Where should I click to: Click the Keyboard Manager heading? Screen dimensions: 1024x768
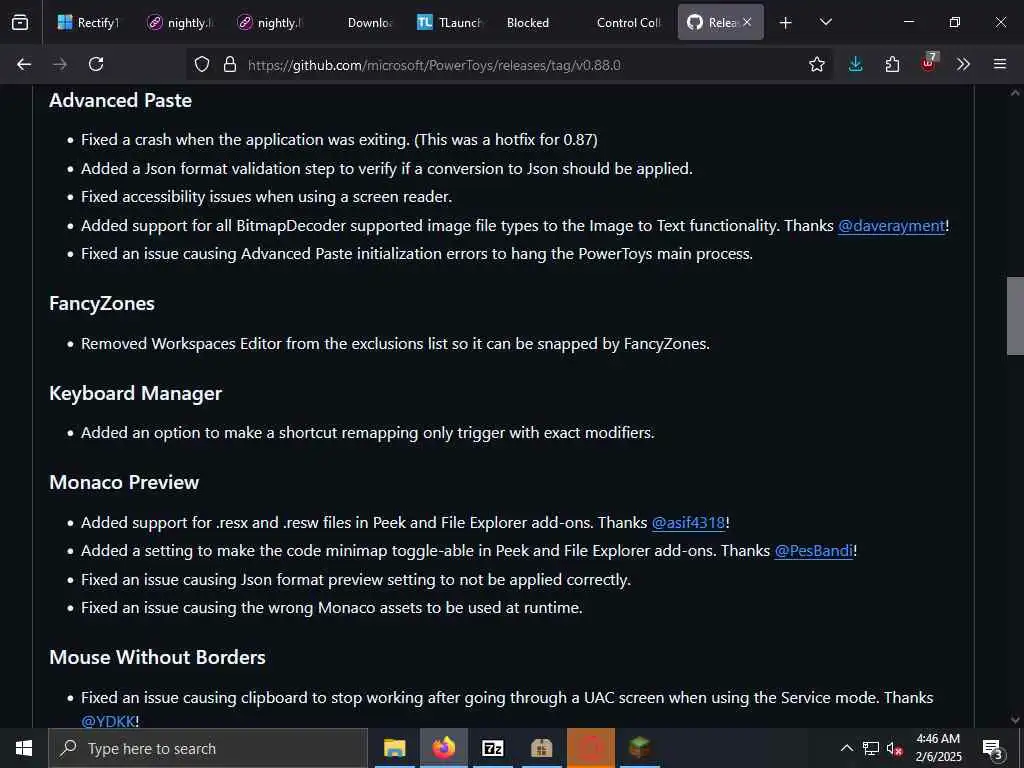pyautogui.click(x=136, y=393)
